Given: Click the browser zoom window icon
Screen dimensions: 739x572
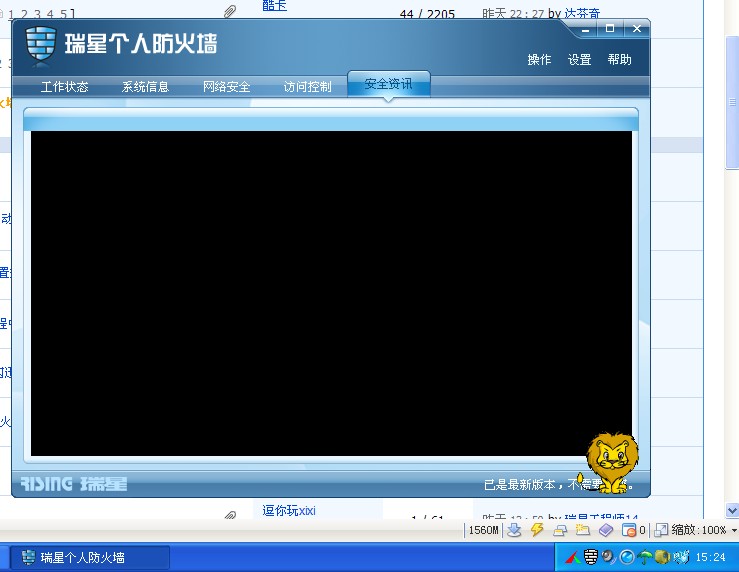Looking at the screenshot, I should 661,530.
